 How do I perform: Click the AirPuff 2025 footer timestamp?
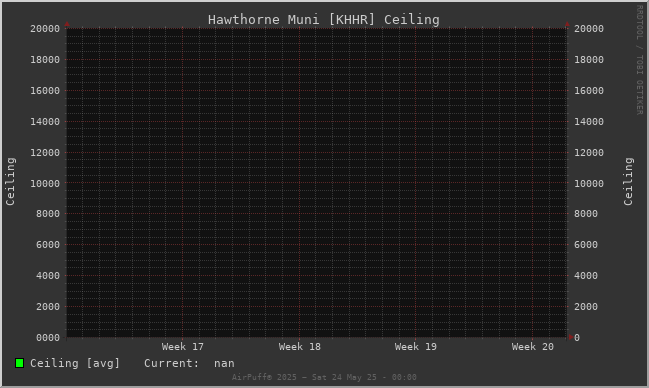pos(324,377)
